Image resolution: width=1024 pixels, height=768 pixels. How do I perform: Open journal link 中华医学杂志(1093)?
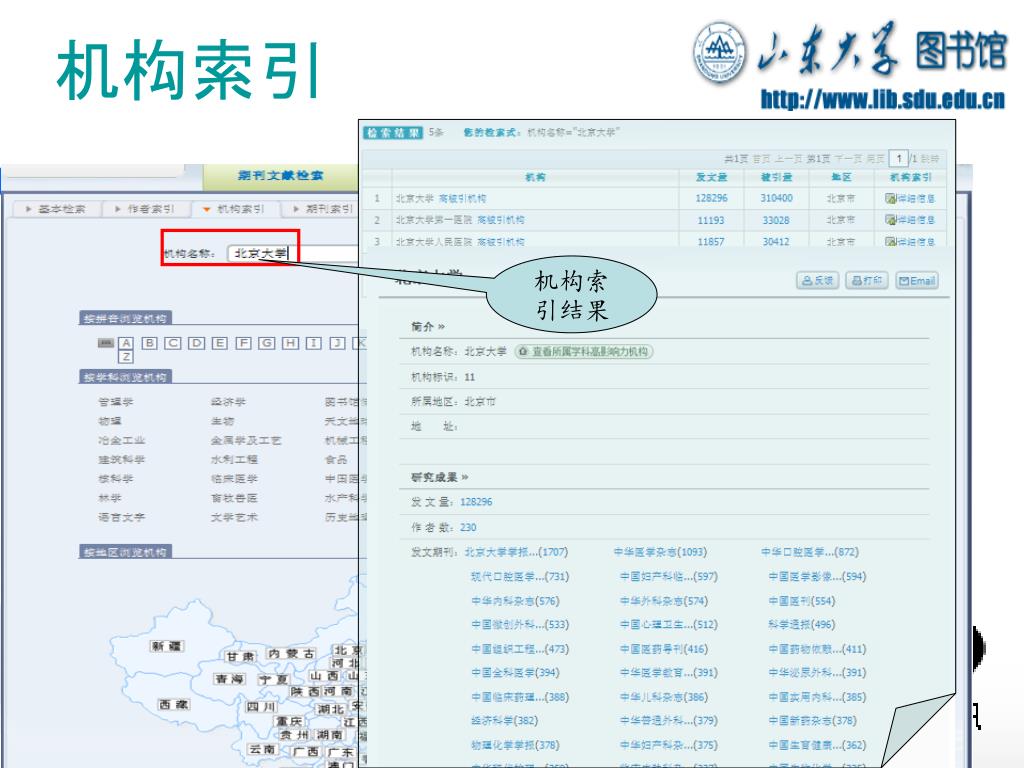(660, 552)
